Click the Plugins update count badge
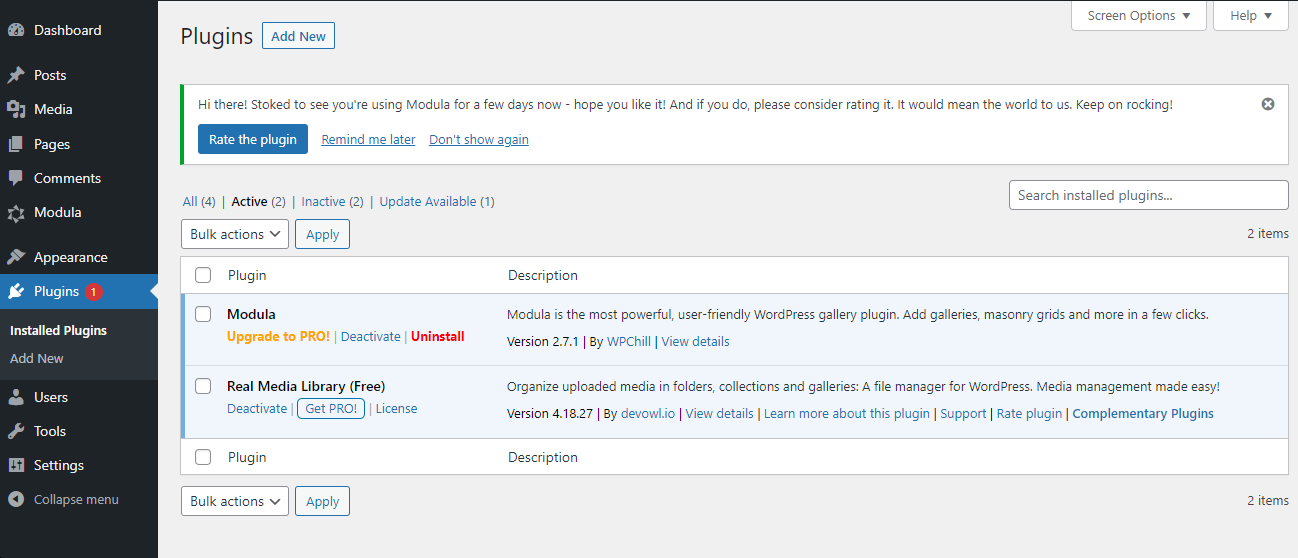The width and height of the screenshot is (1298, 558). 94,292
